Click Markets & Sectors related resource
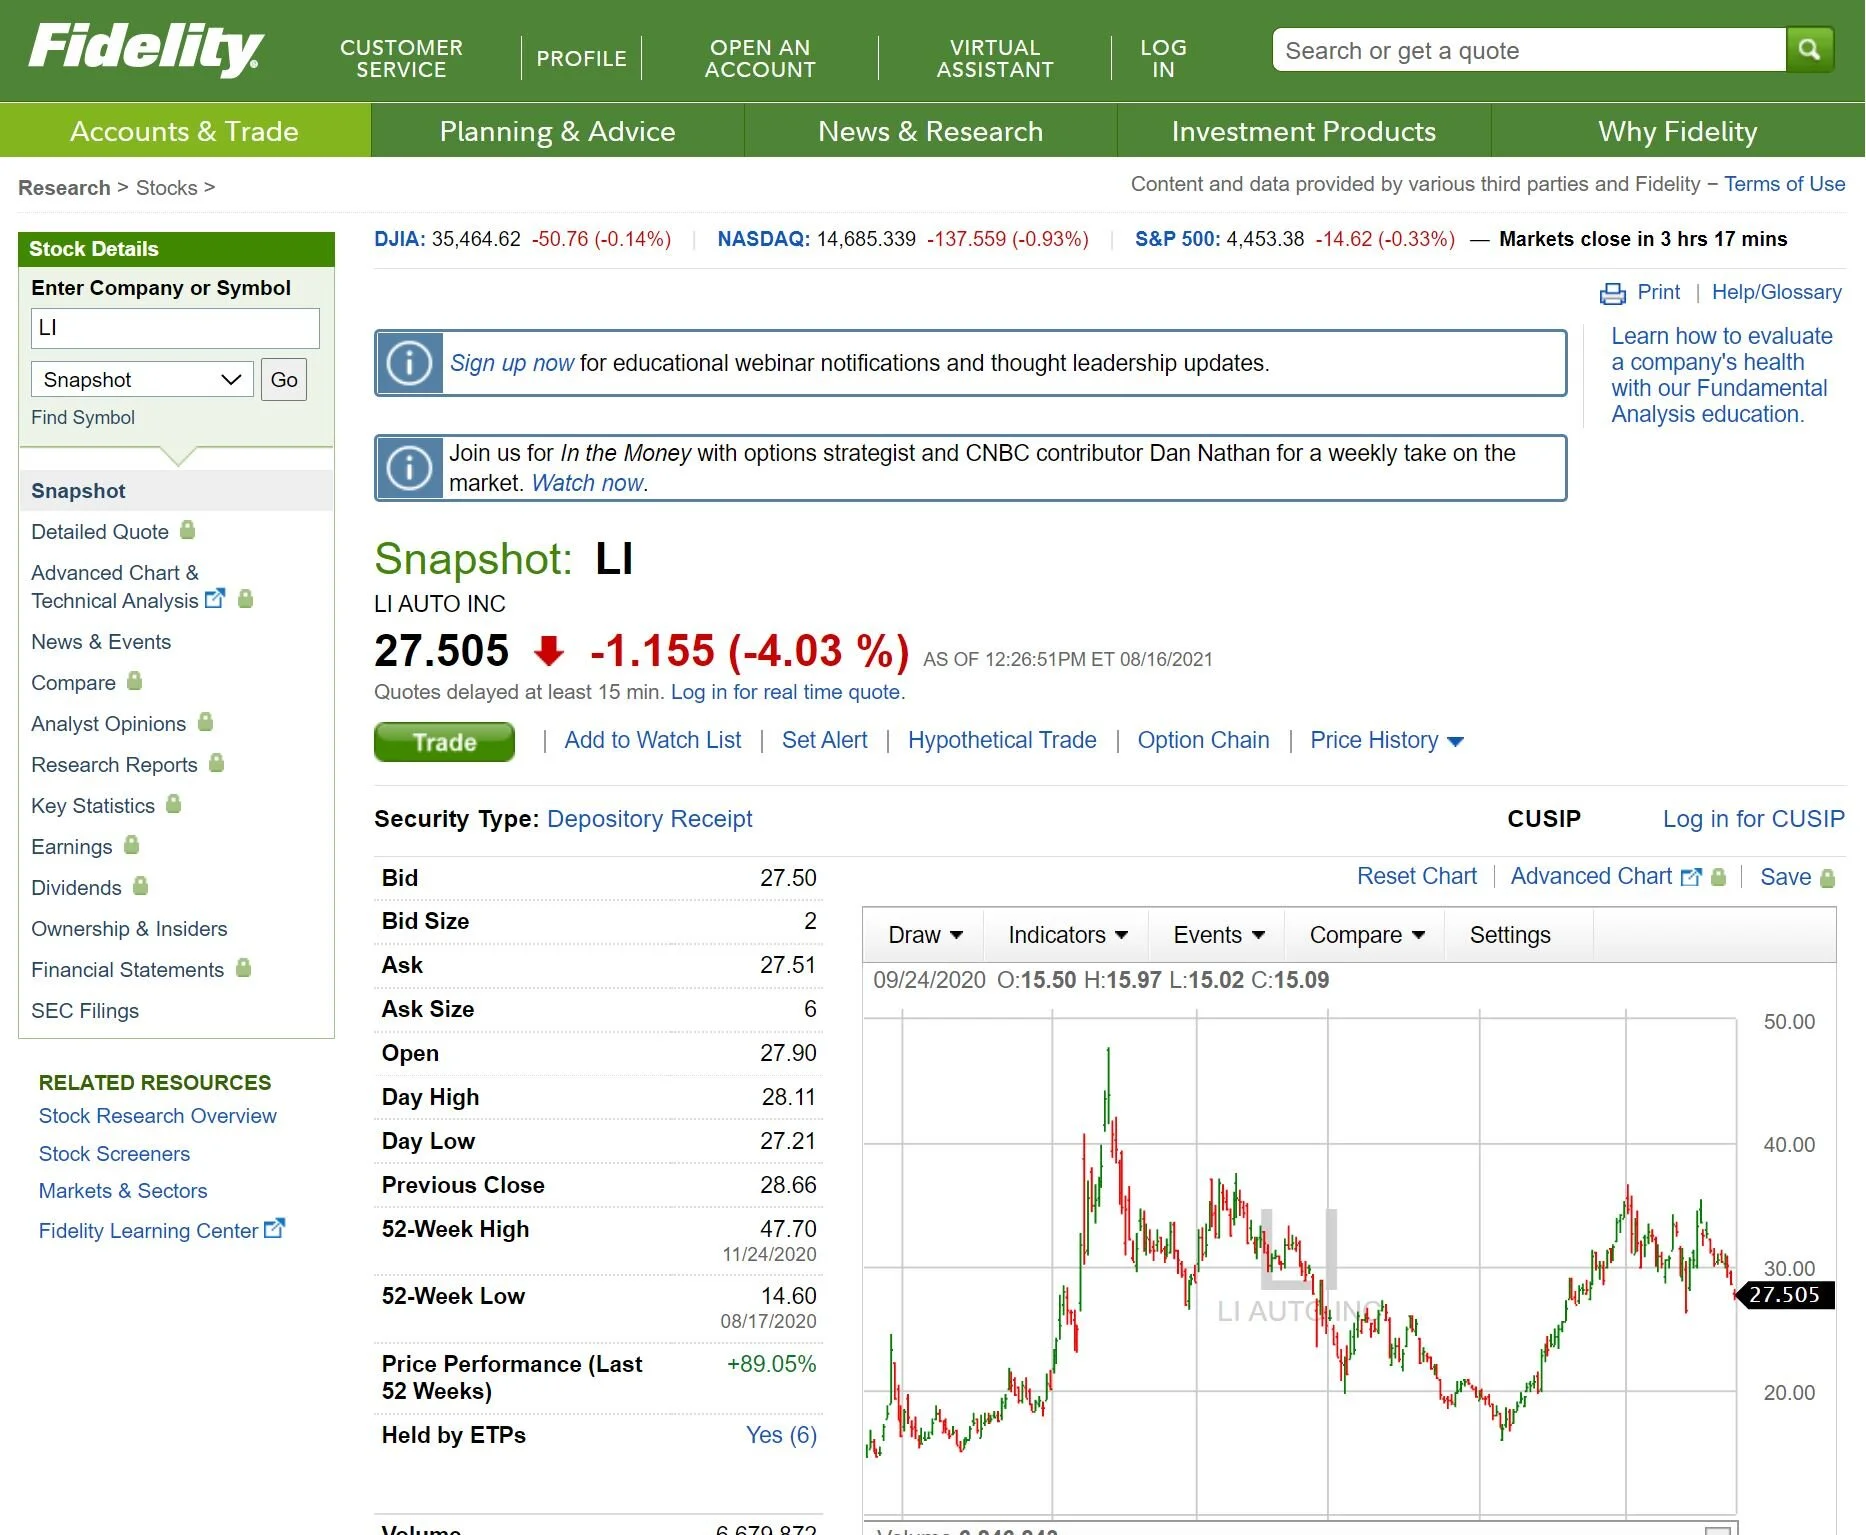1866x1535 pixels. click(123, 1191)
